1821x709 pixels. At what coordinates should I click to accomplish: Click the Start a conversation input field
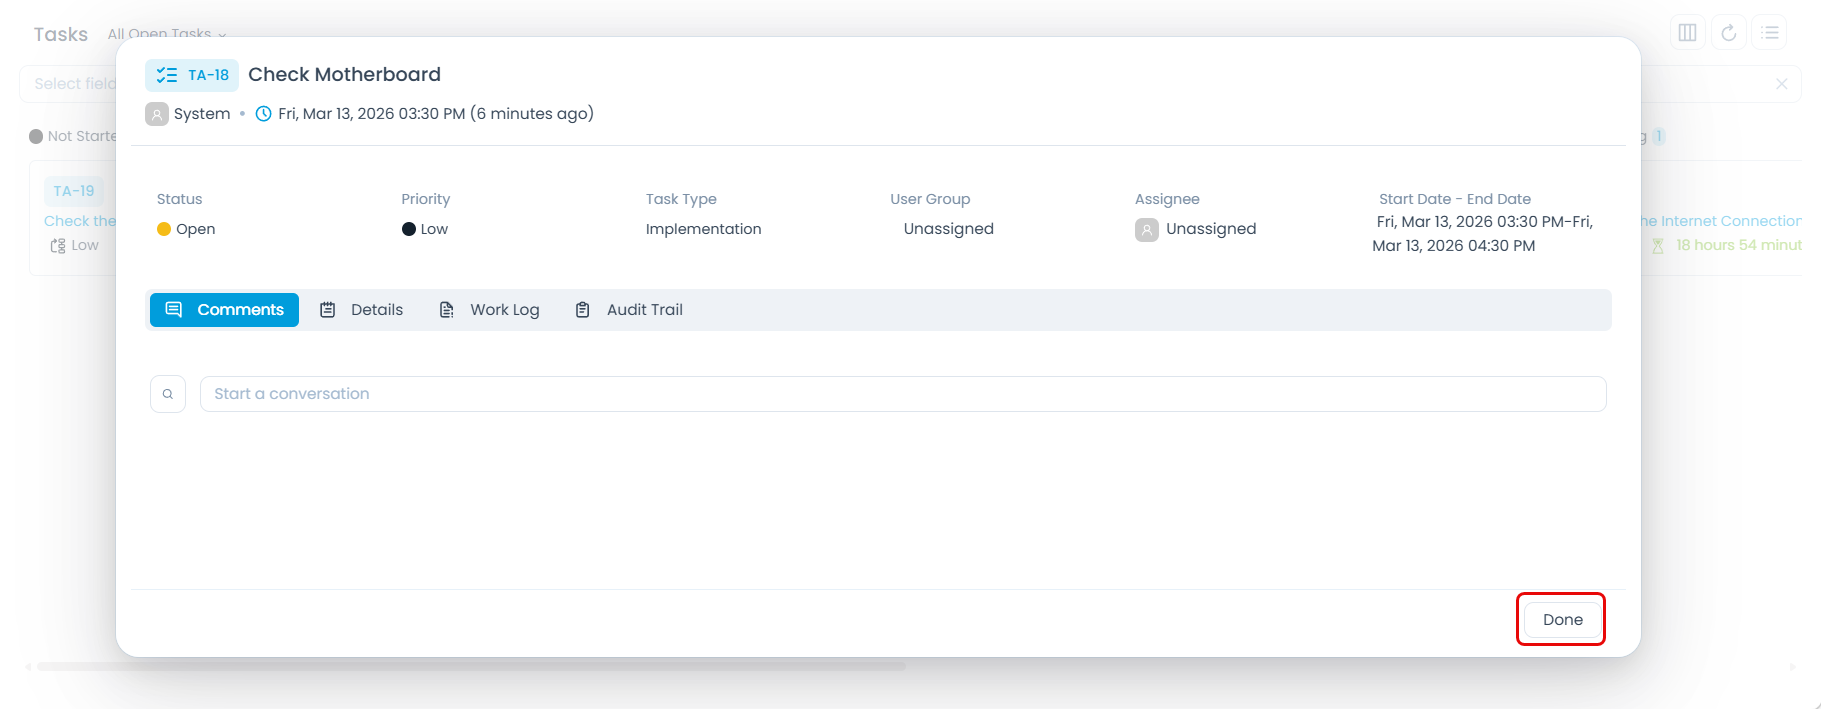pos(902,394)
